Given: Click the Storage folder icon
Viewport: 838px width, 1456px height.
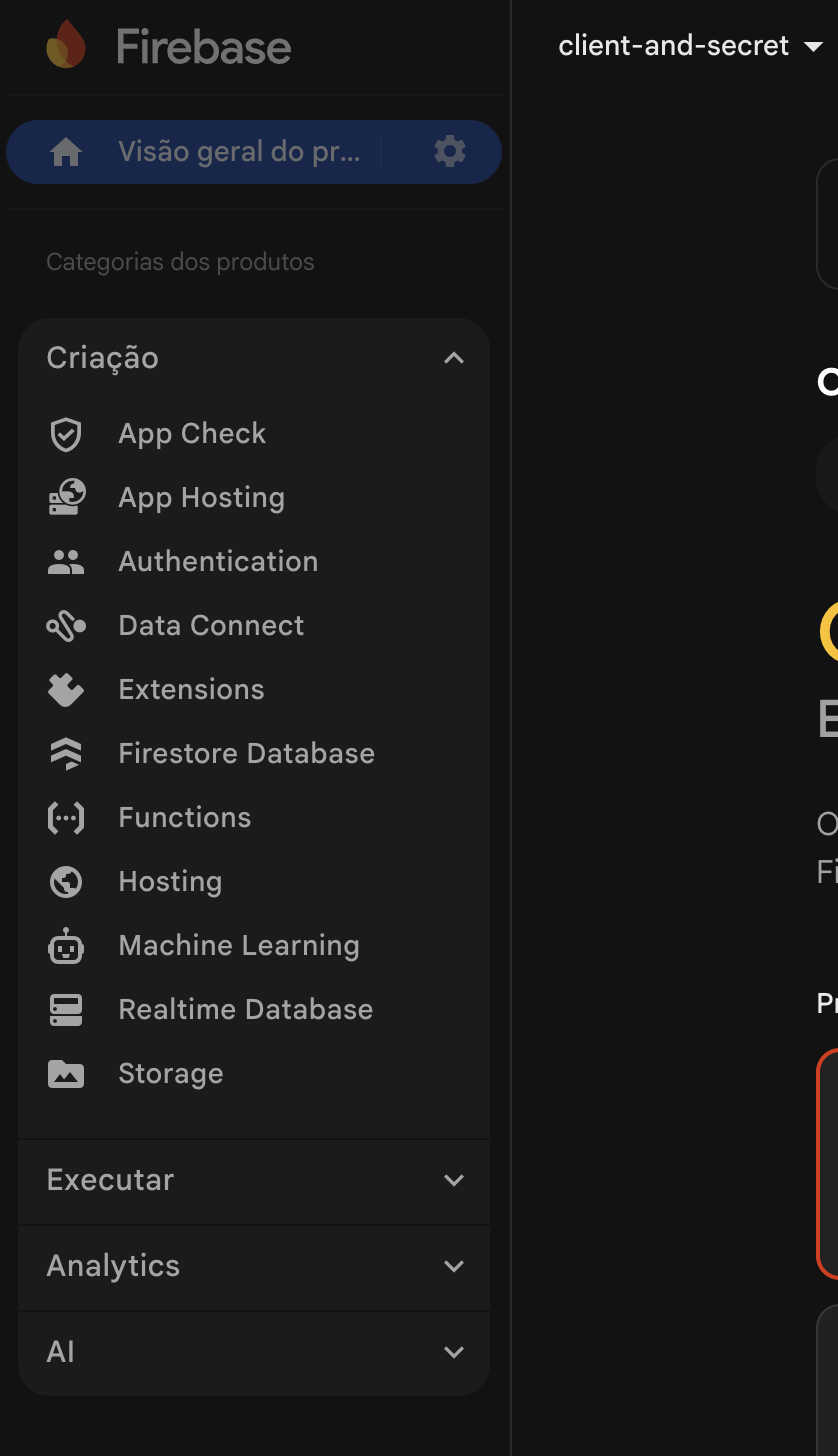Looking at the screenshot, I should [66, 1074].
